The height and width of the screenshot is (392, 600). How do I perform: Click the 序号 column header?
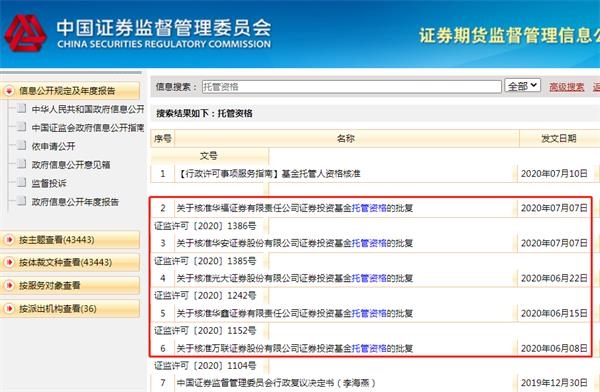pyautogui.click(x=163, y=139)
